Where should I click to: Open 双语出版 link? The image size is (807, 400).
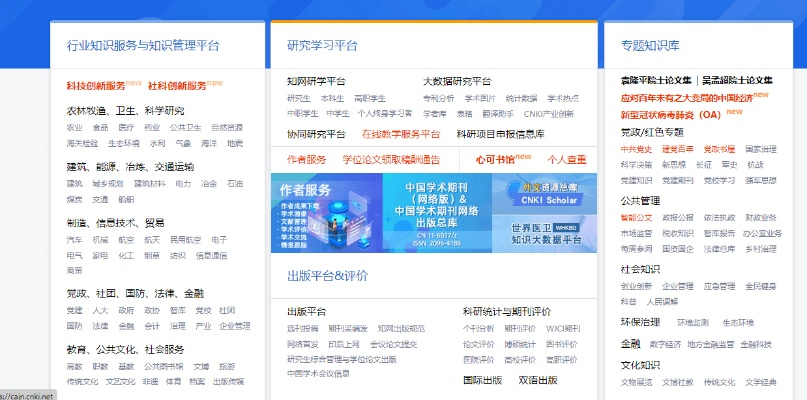click(x=538, y=380)
